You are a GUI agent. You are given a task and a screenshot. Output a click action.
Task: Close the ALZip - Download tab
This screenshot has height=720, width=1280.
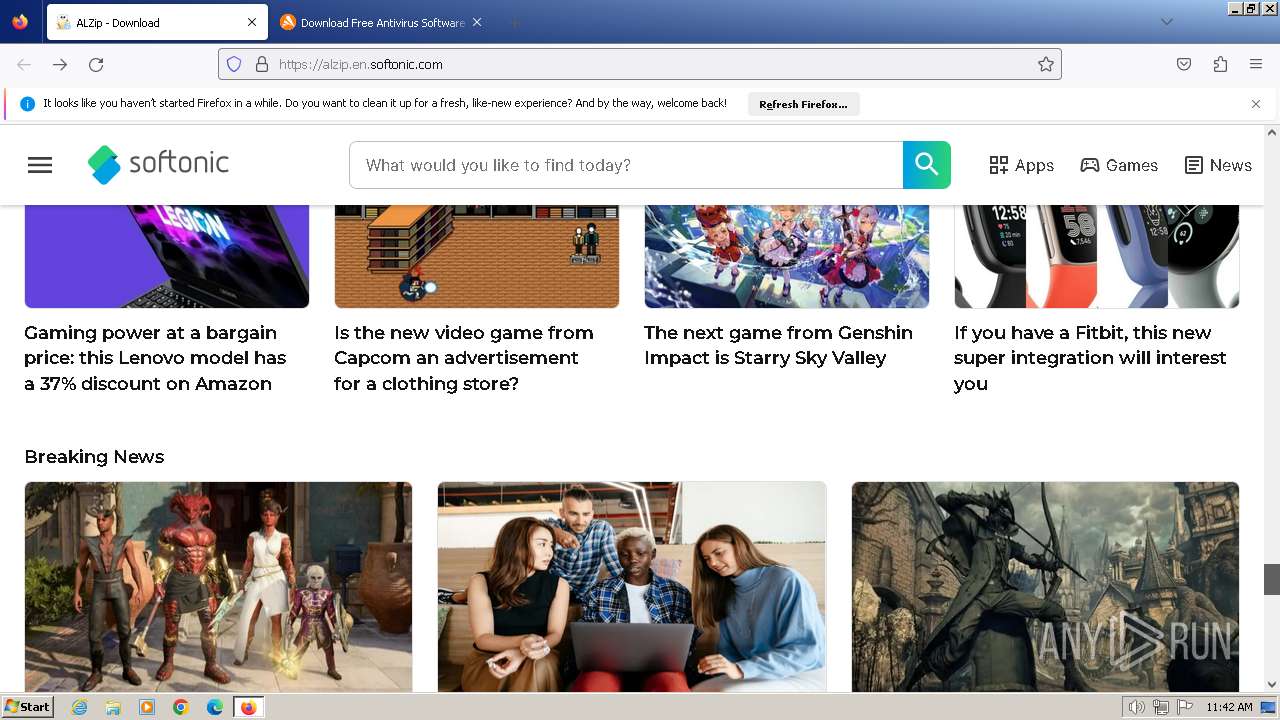252,22
